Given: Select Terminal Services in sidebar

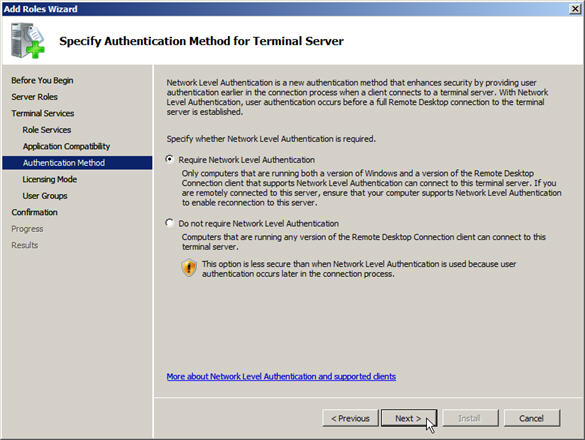Looking at the screenshot, I should (x=43, y=113).
